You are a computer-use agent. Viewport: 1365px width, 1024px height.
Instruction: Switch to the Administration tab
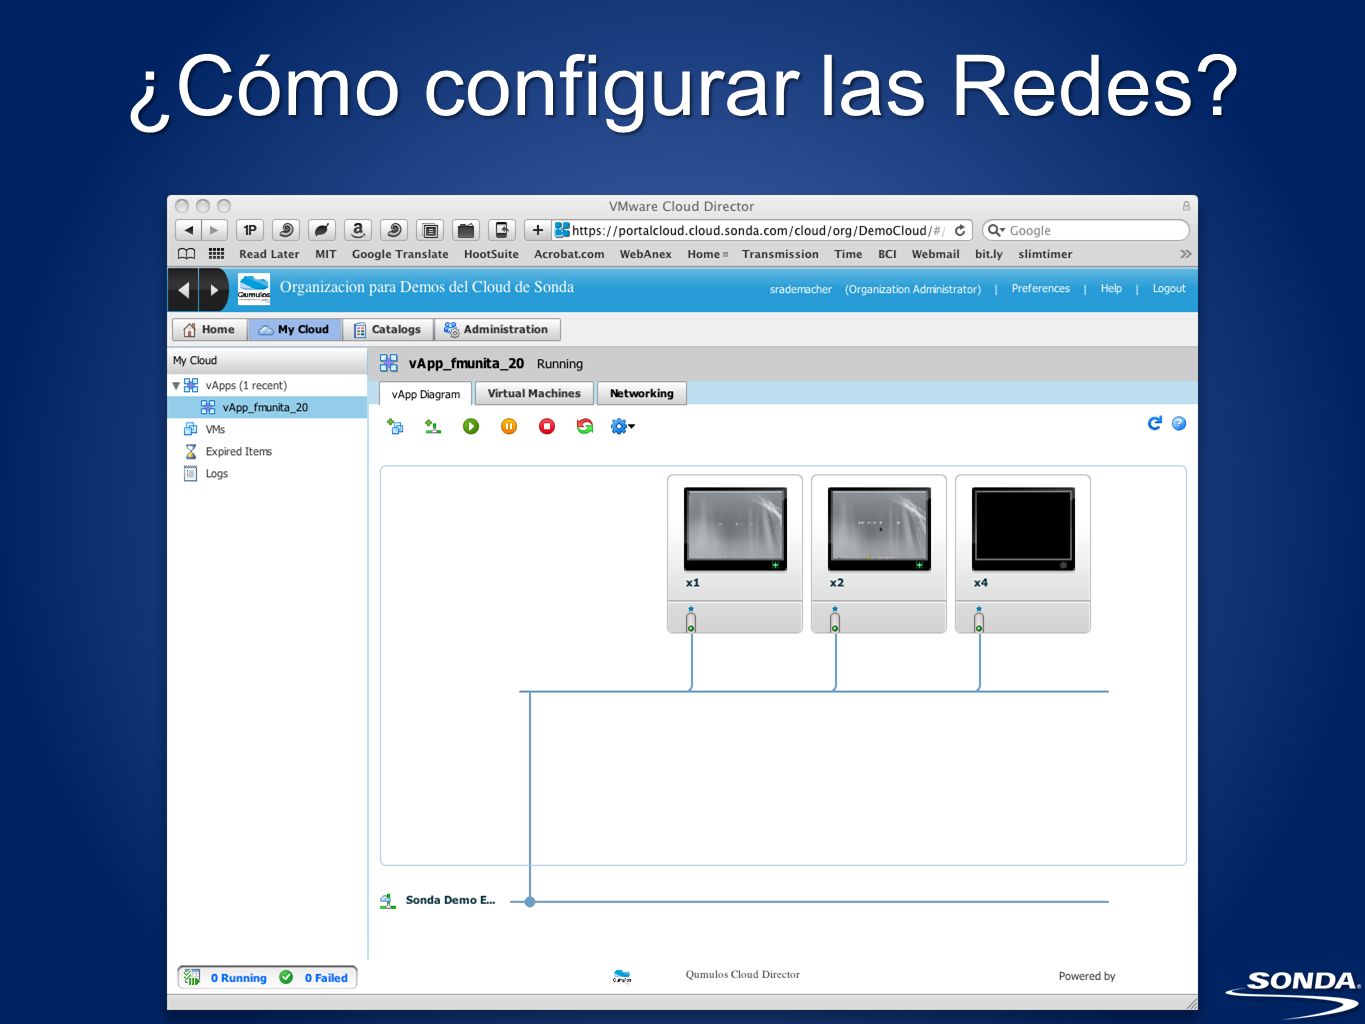pos(497,329)
